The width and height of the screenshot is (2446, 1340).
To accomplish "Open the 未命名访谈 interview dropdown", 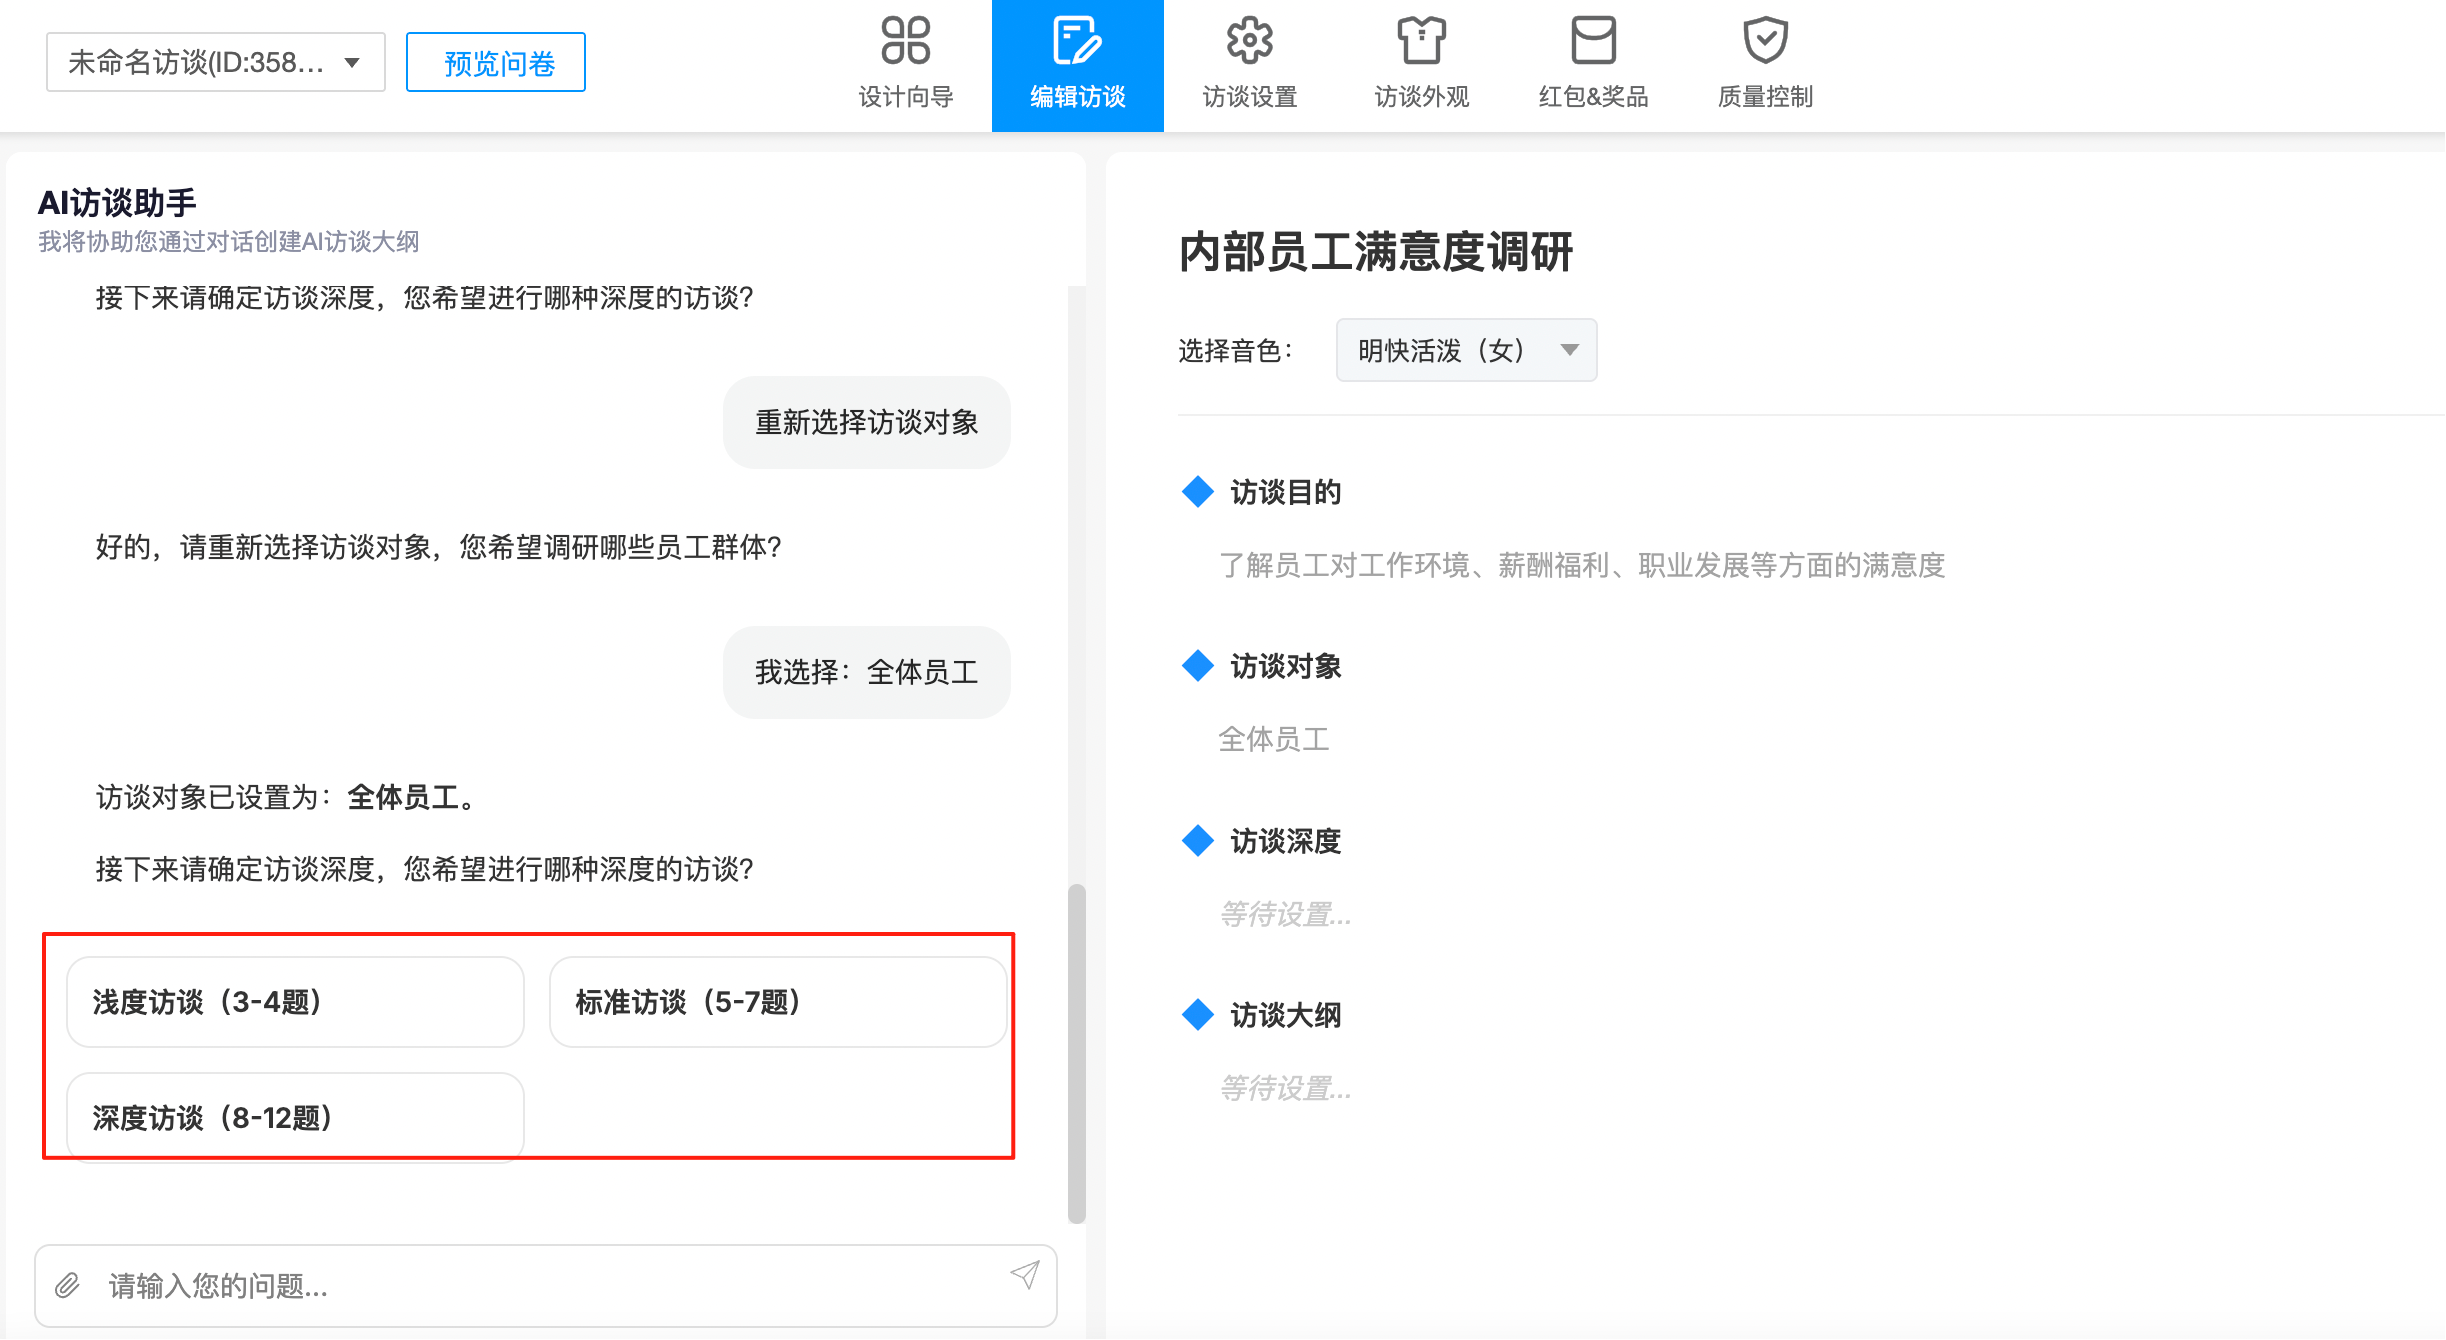I will point(214,61).
